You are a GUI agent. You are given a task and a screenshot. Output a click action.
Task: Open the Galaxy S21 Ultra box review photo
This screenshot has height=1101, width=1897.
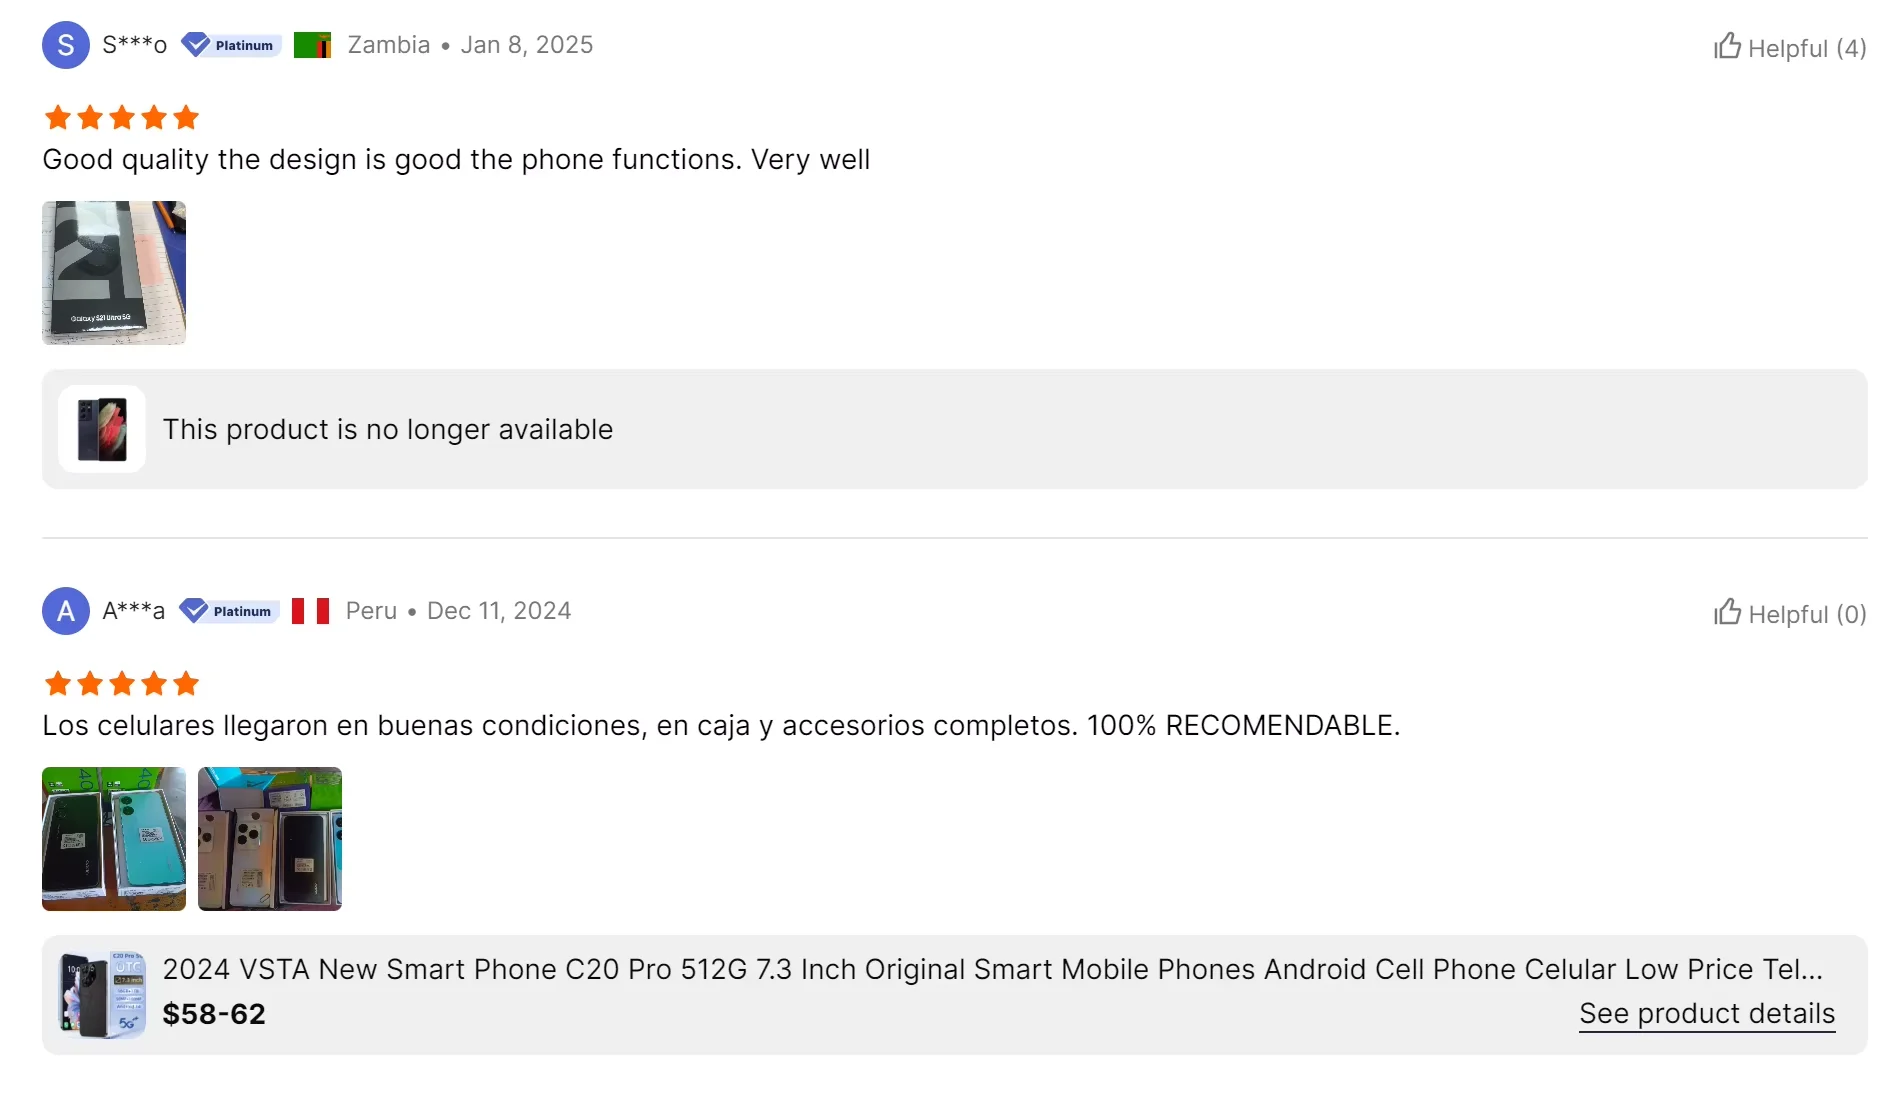pos(114,273)
